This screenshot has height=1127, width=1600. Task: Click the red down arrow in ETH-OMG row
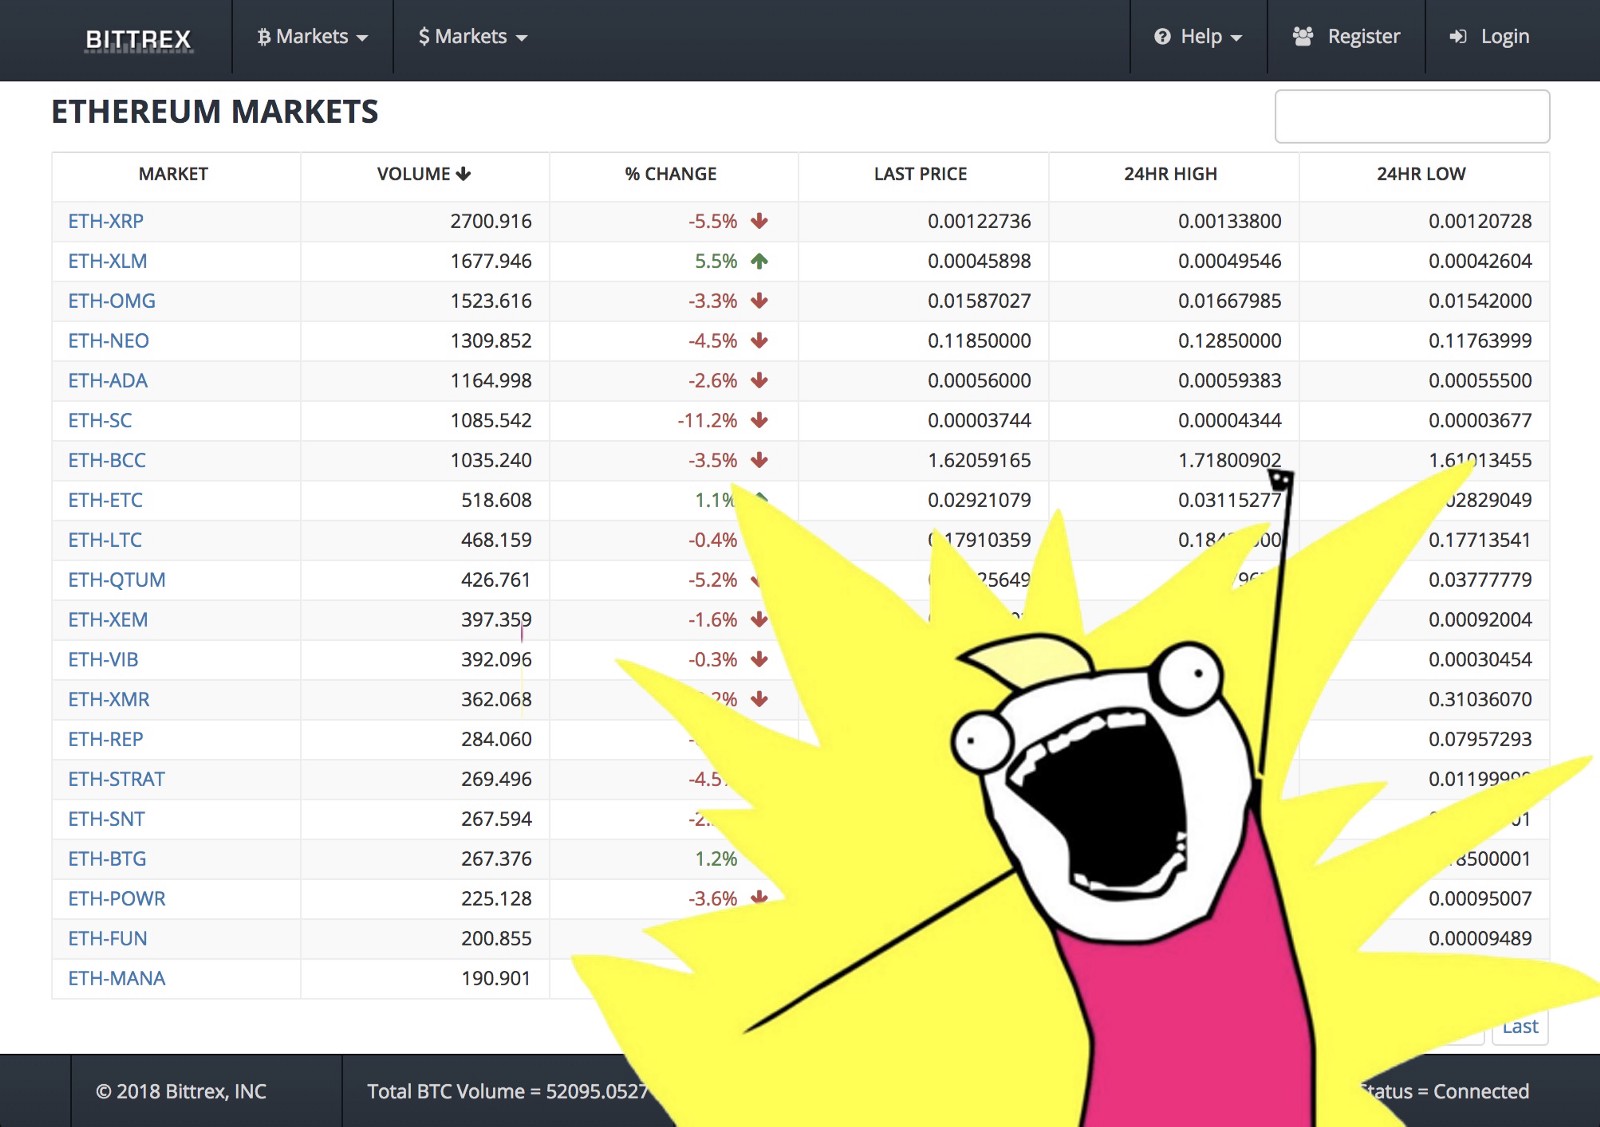[760, 301]
